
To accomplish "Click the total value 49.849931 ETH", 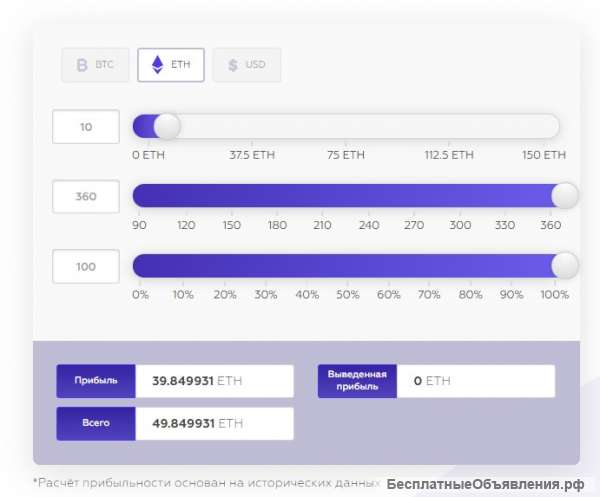I will click(214, 423).
